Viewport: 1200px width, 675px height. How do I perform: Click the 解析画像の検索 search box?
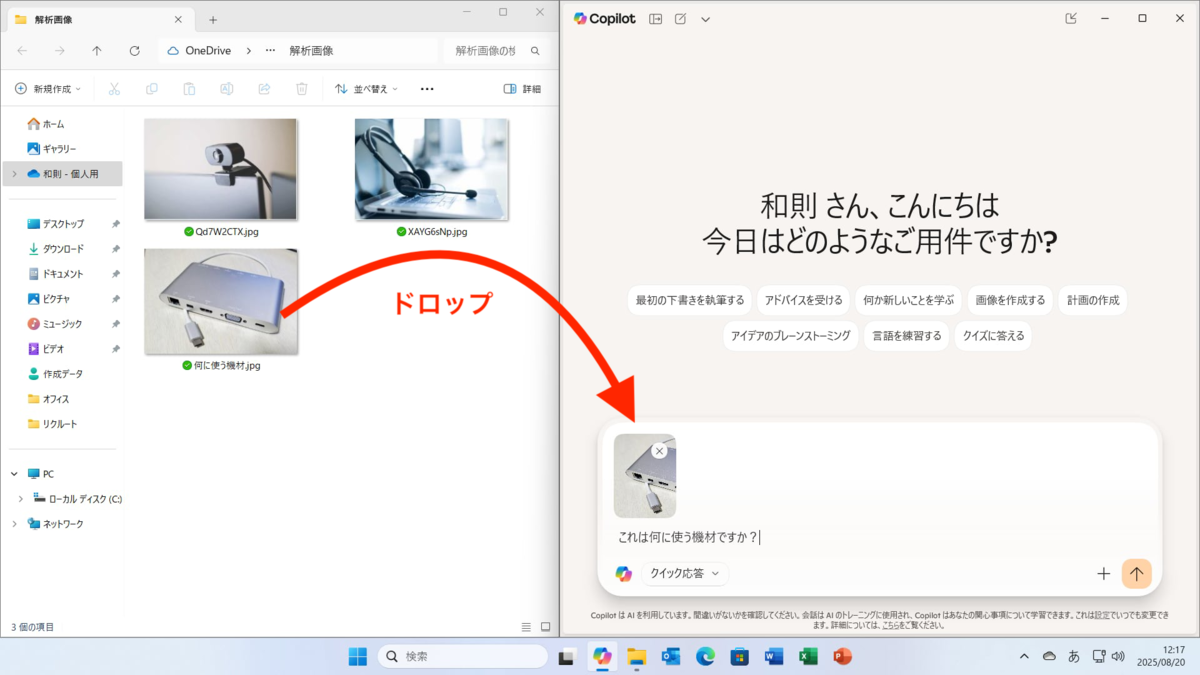coord(497,51)
